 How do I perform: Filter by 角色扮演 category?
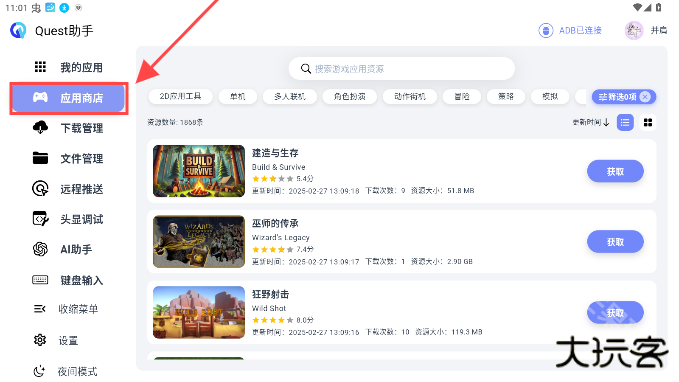(349, 96)
